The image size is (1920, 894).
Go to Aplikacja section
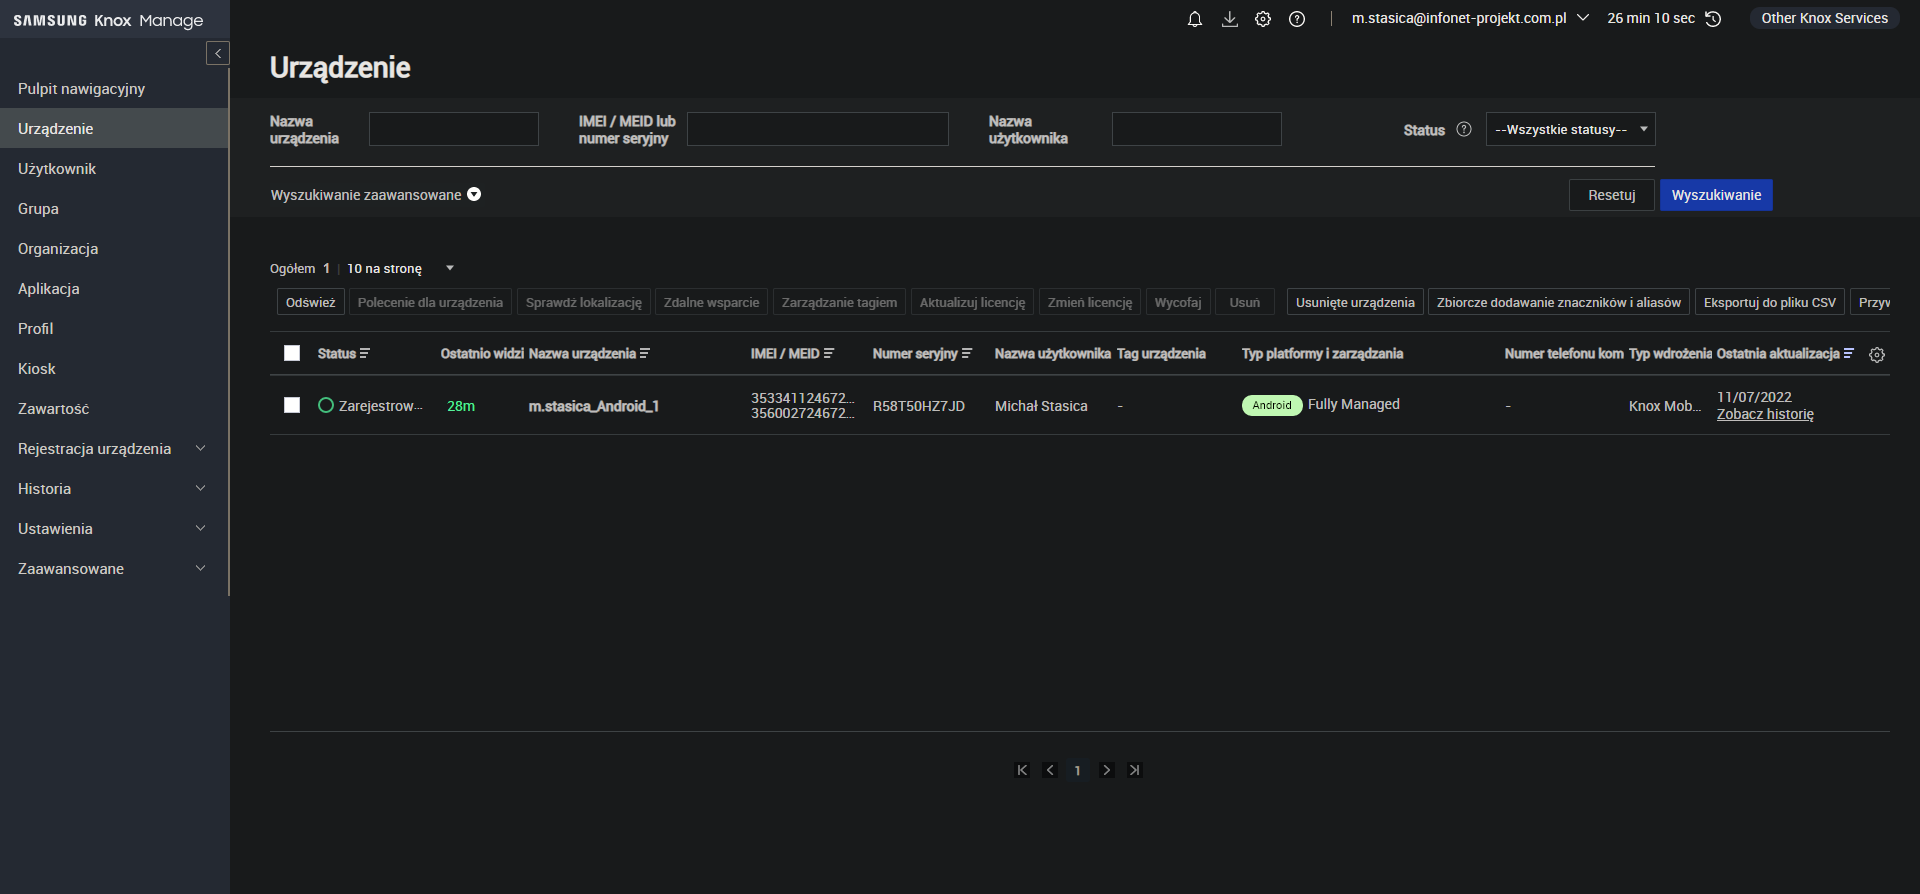click(x=48, y=289)
